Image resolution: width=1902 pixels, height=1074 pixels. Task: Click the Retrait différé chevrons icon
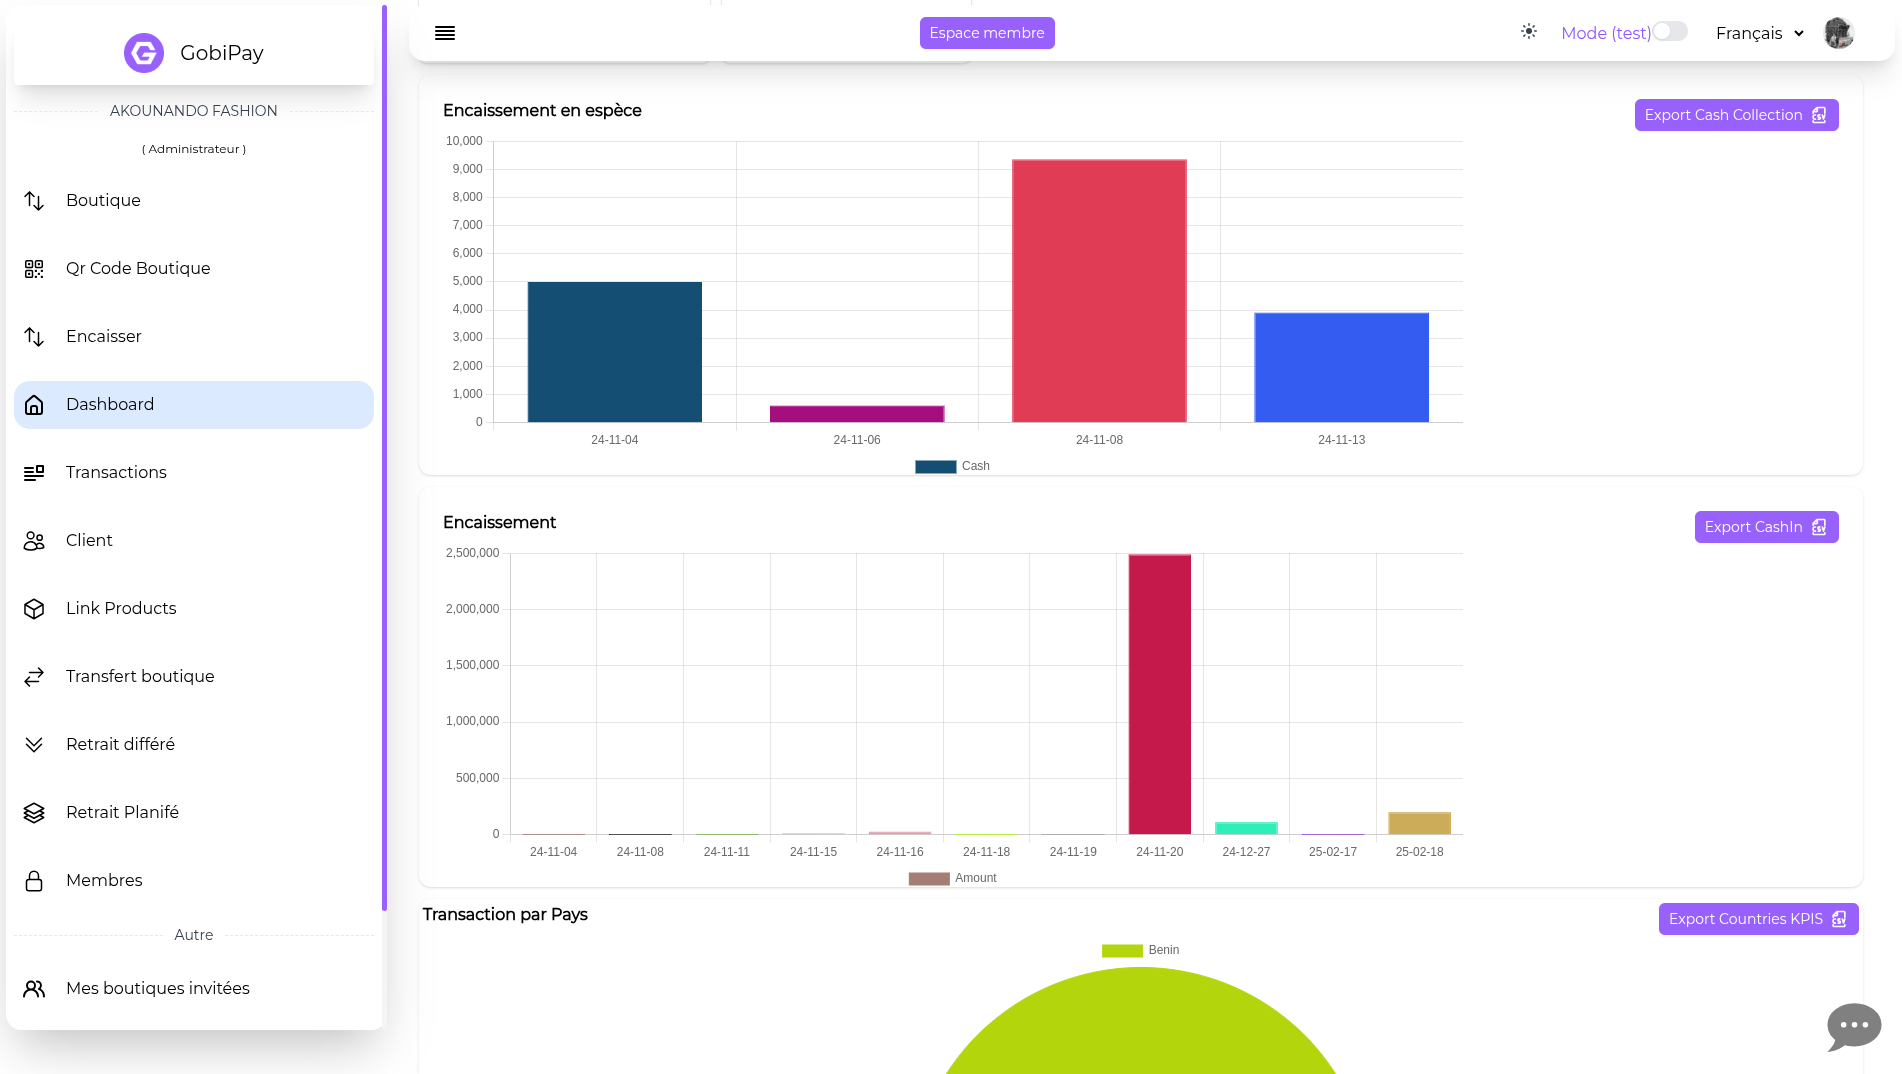[34, 745]
